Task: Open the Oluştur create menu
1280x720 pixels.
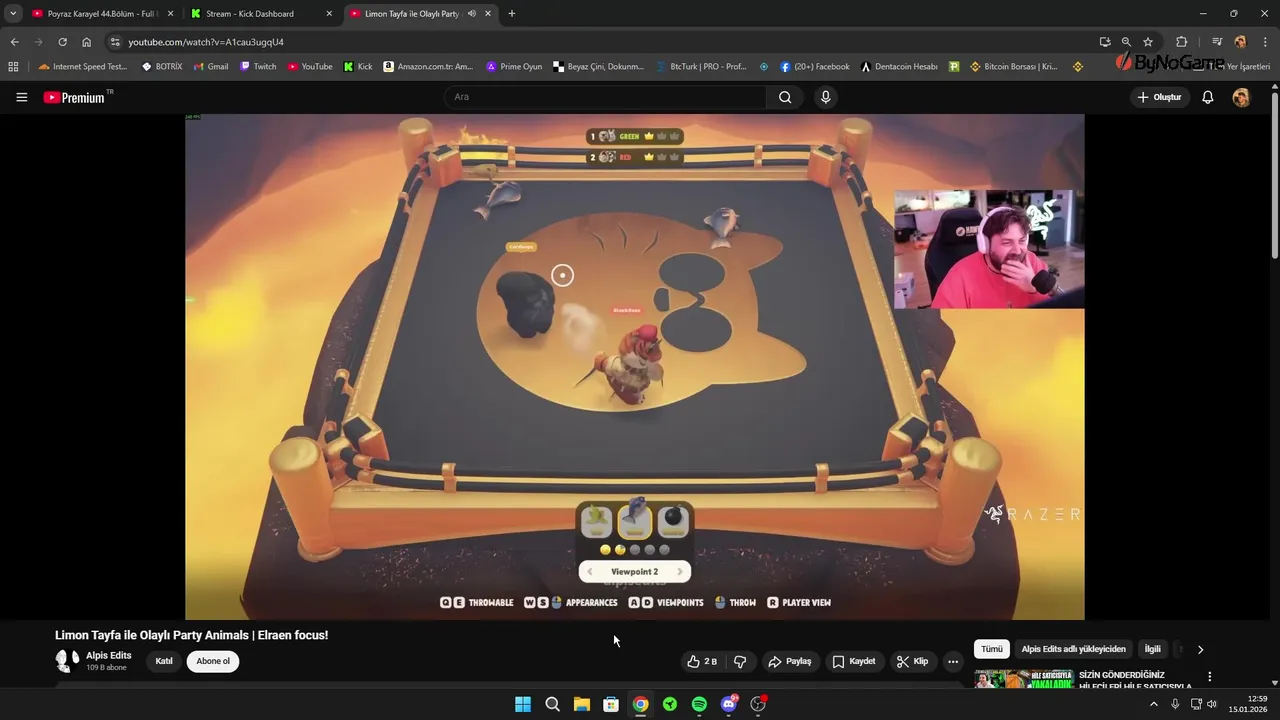Action: pyautogui.click(x=1160, y=97)
